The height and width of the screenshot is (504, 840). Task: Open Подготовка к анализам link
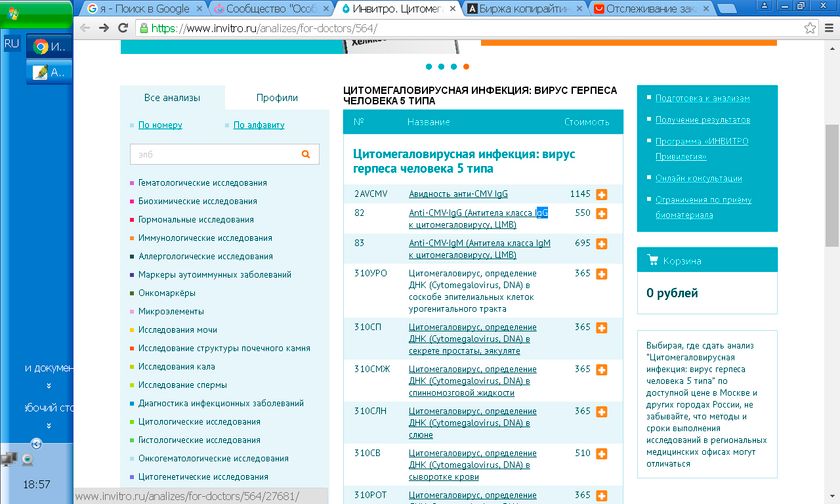tap(702, 98)
